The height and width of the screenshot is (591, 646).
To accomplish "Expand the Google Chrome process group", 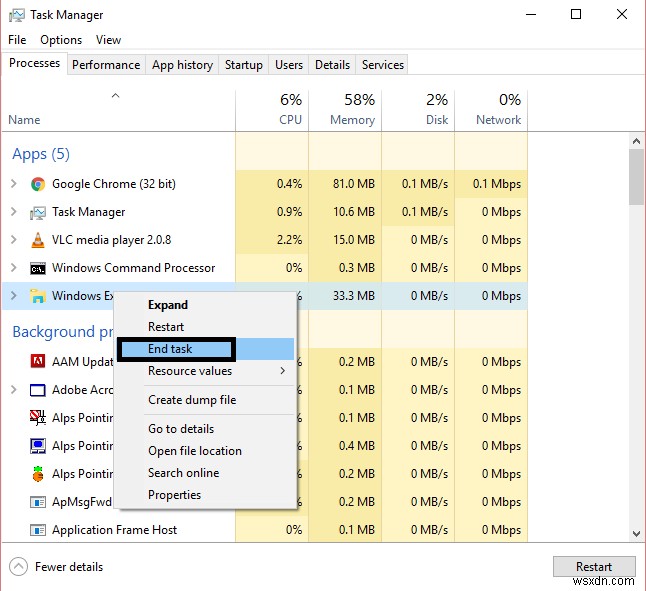I will [x=14, y=184].
